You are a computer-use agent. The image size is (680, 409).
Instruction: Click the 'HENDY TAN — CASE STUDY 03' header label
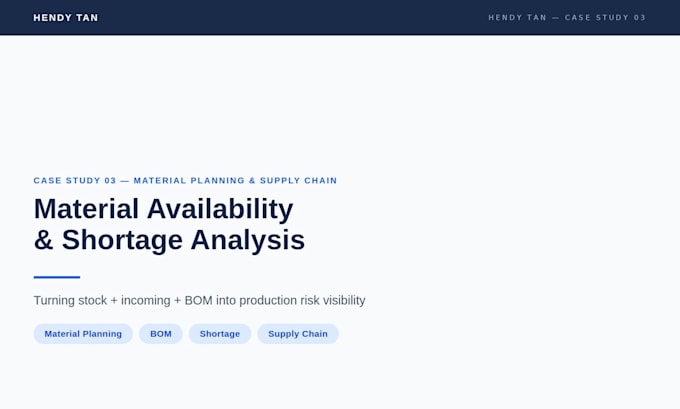click(567, 18)
